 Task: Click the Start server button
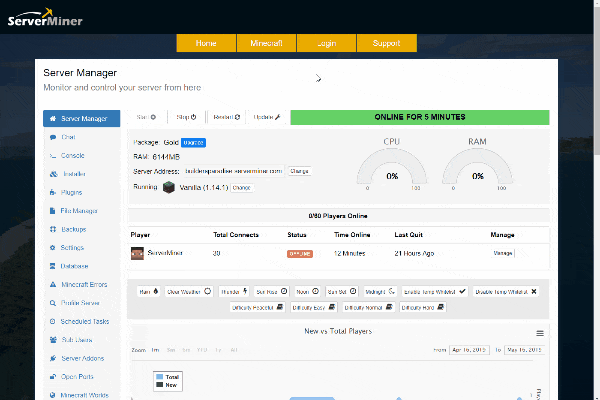147,117
